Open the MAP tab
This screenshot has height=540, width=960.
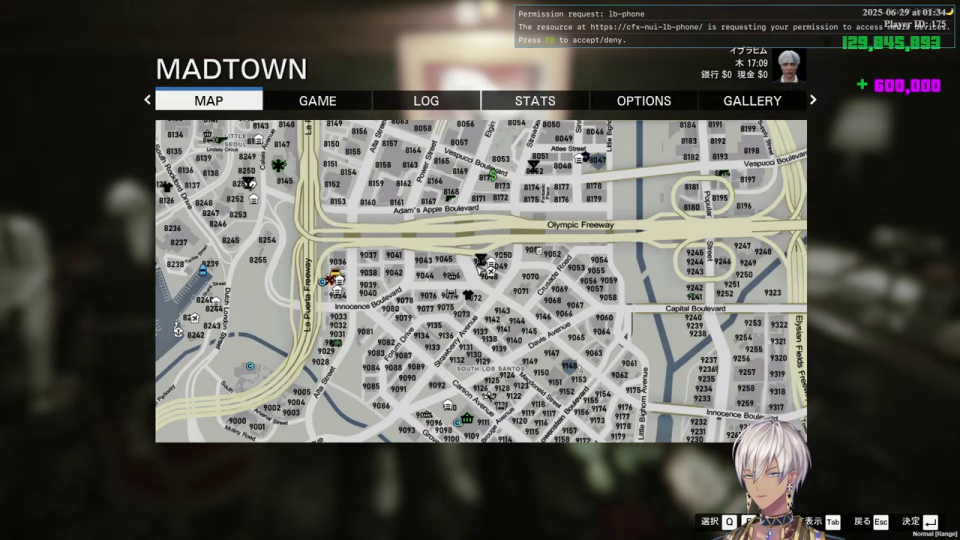pyautogui.click(x=209, y=100)
